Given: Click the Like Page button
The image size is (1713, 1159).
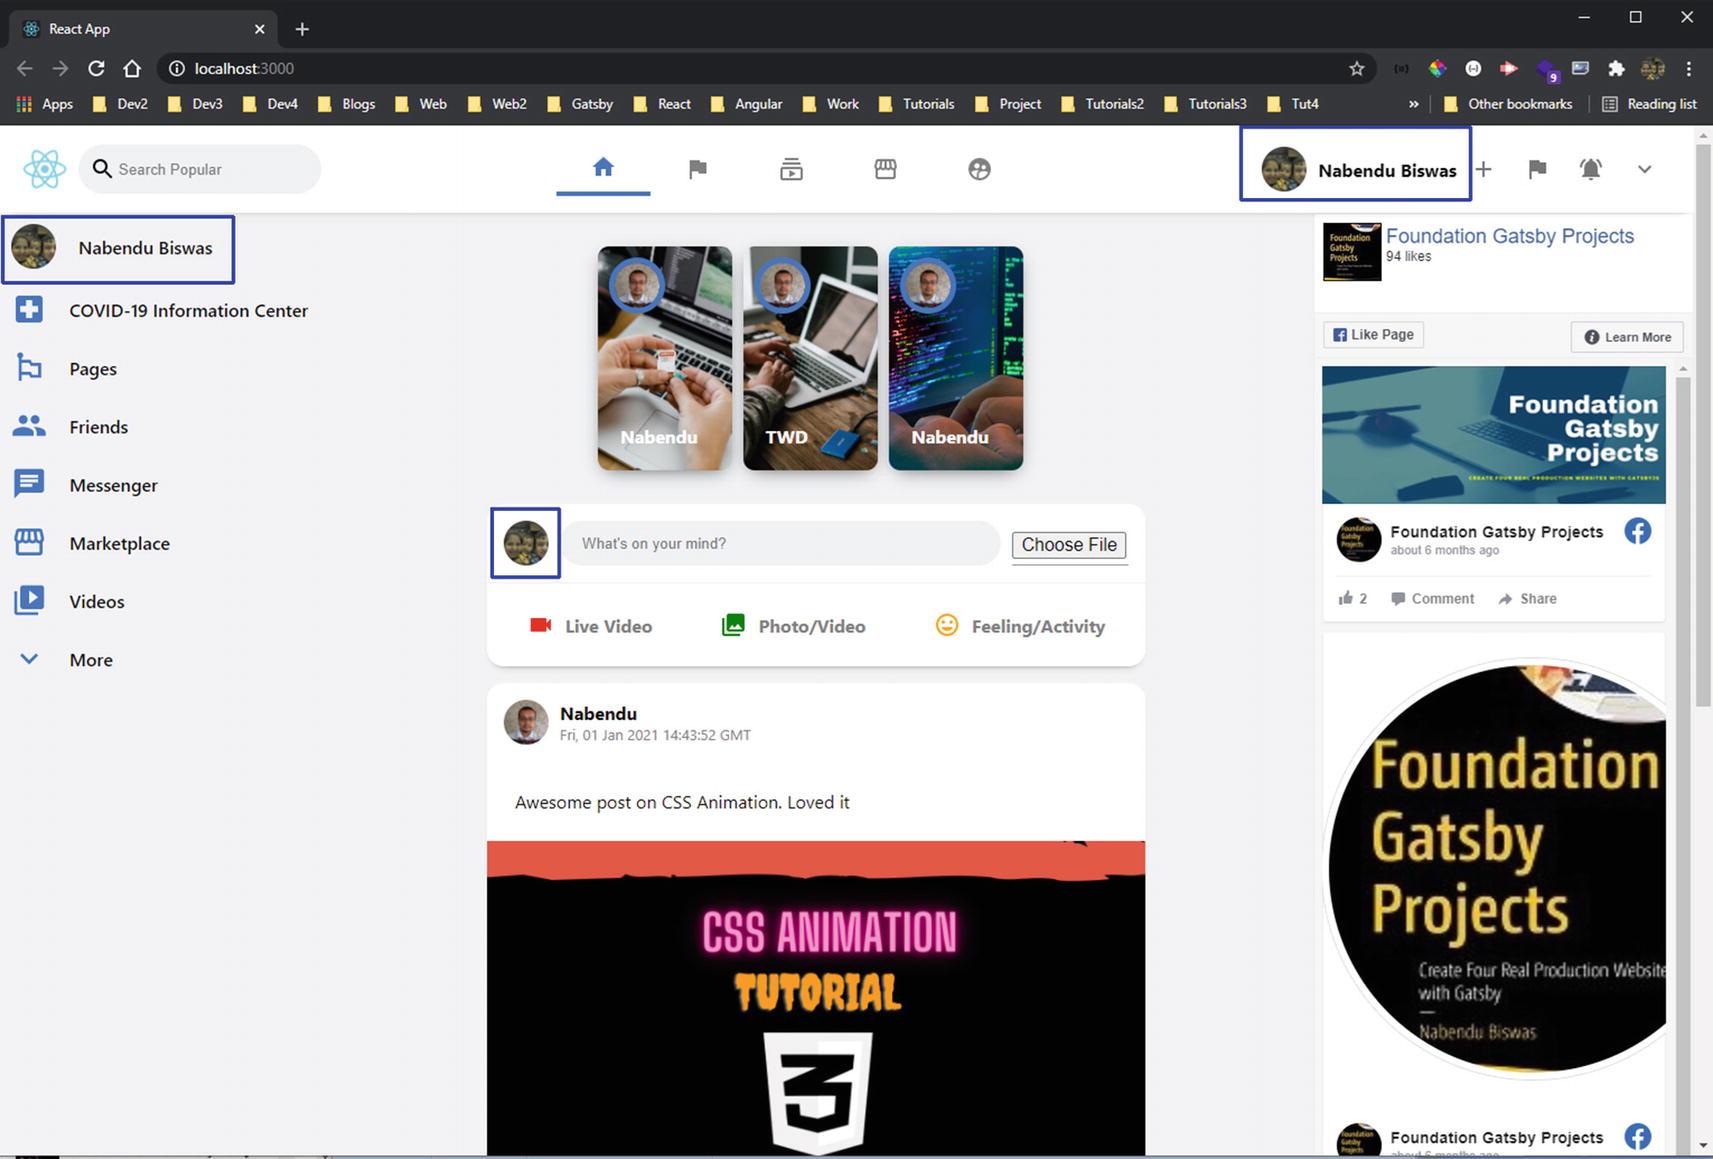Looking at the screenshot, I should tap(1373, 335).
